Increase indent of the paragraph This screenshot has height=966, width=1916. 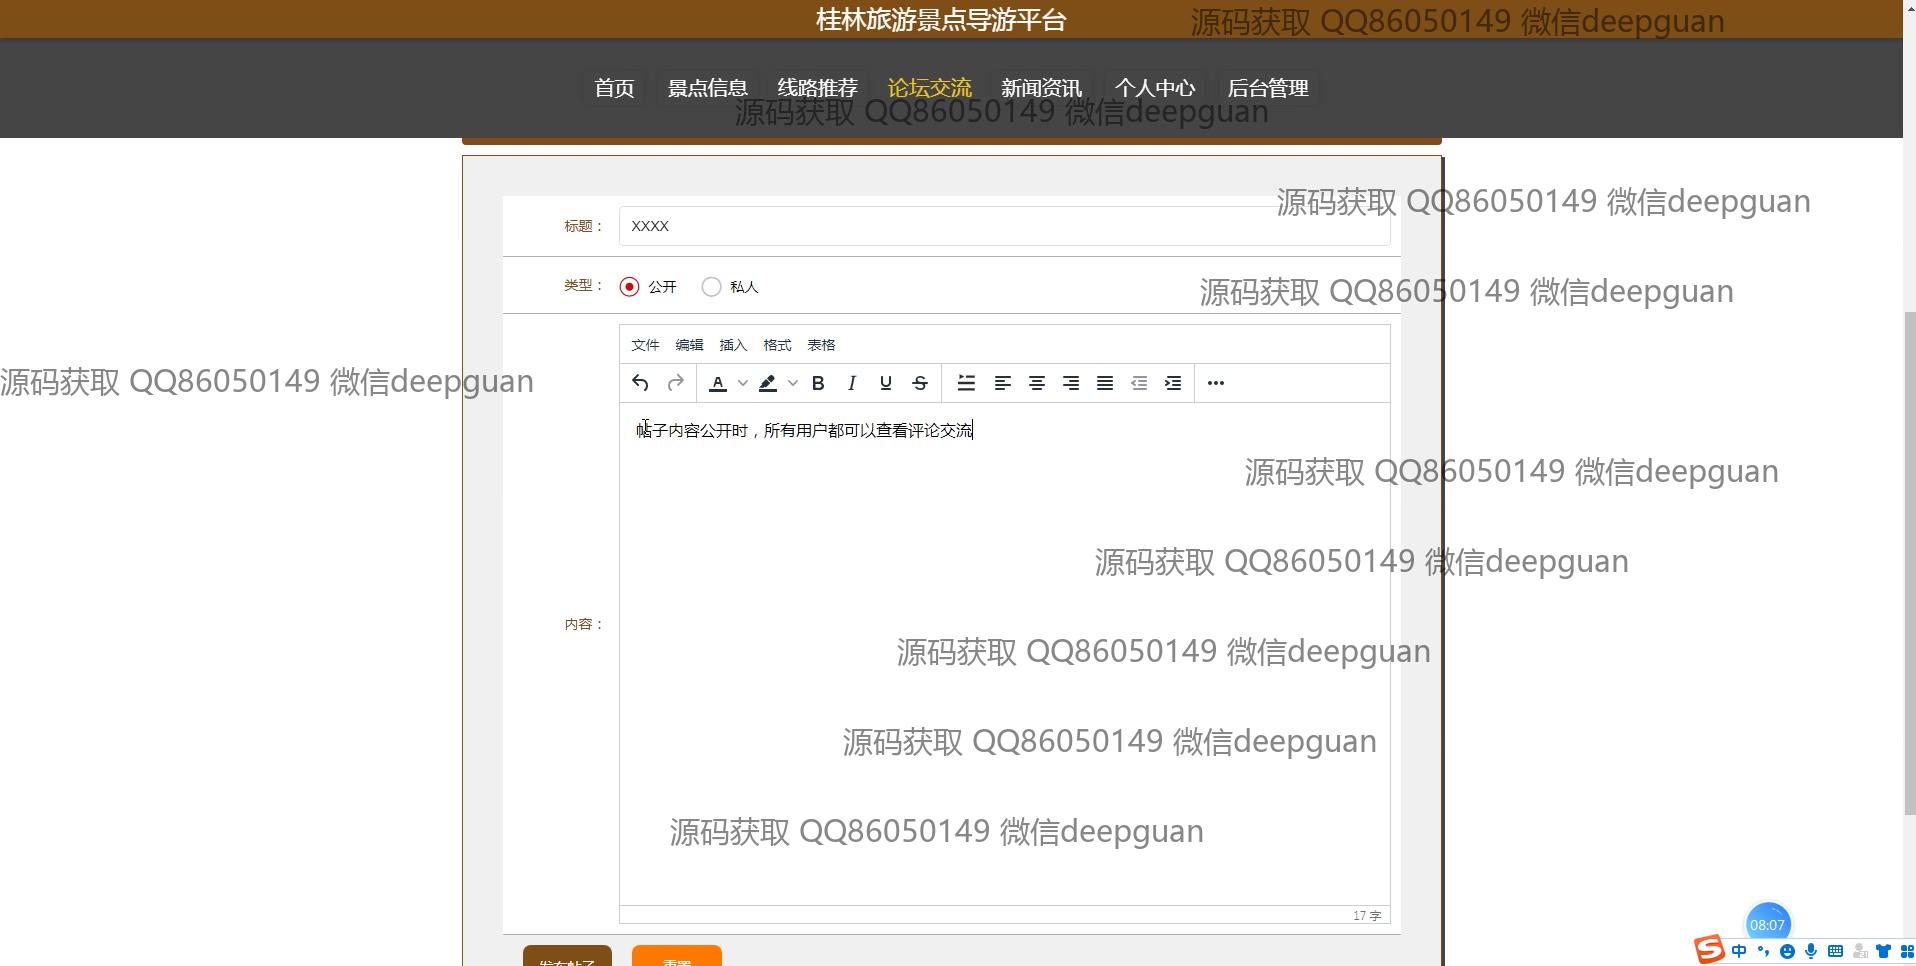1173,383
